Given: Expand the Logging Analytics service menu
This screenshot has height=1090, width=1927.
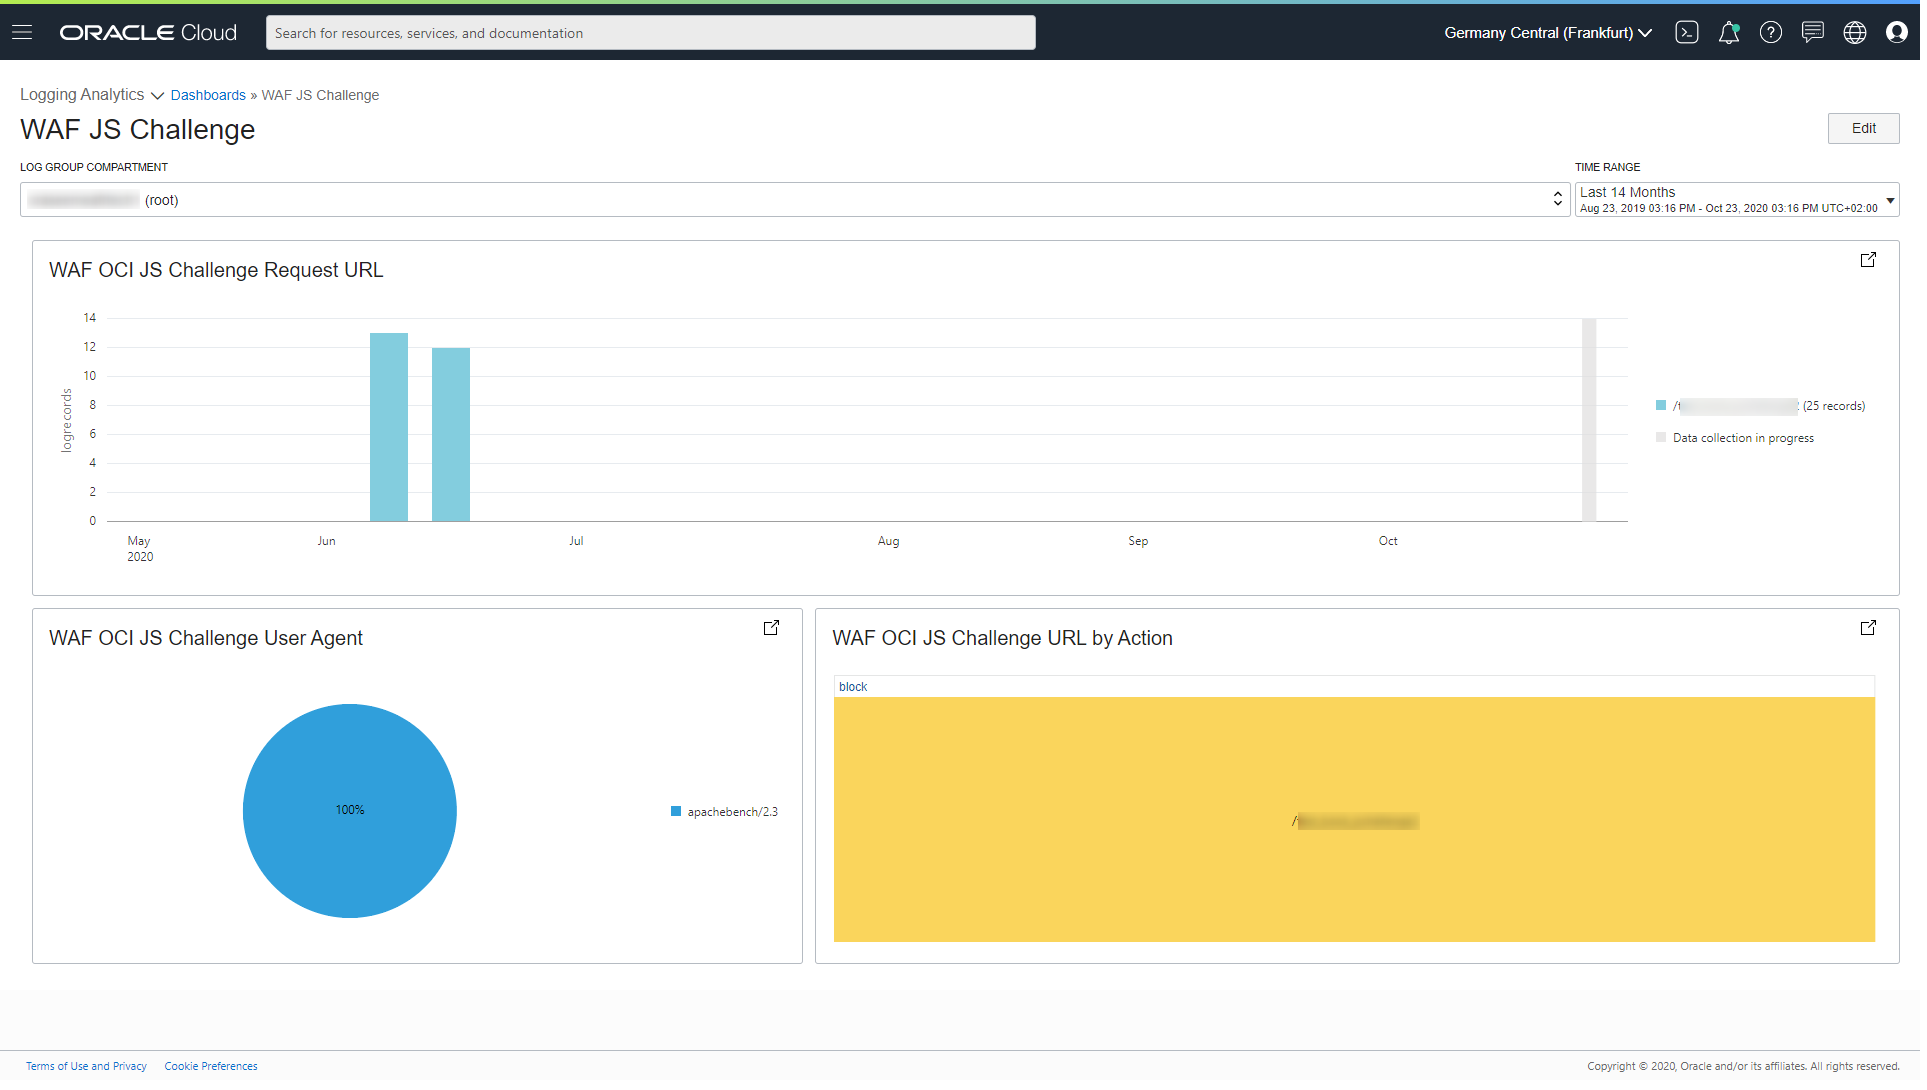Looking at the screenshot, I should [92, 95].
